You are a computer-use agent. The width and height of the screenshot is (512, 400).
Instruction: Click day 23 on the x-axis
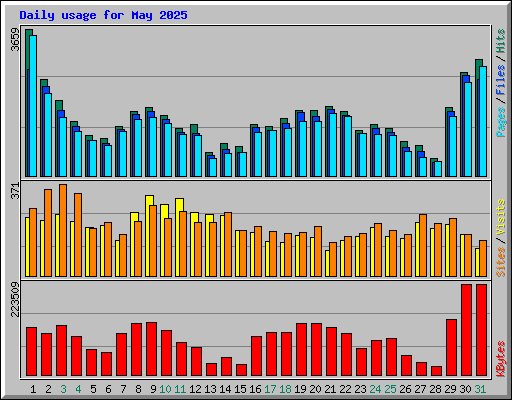(360, 389)
